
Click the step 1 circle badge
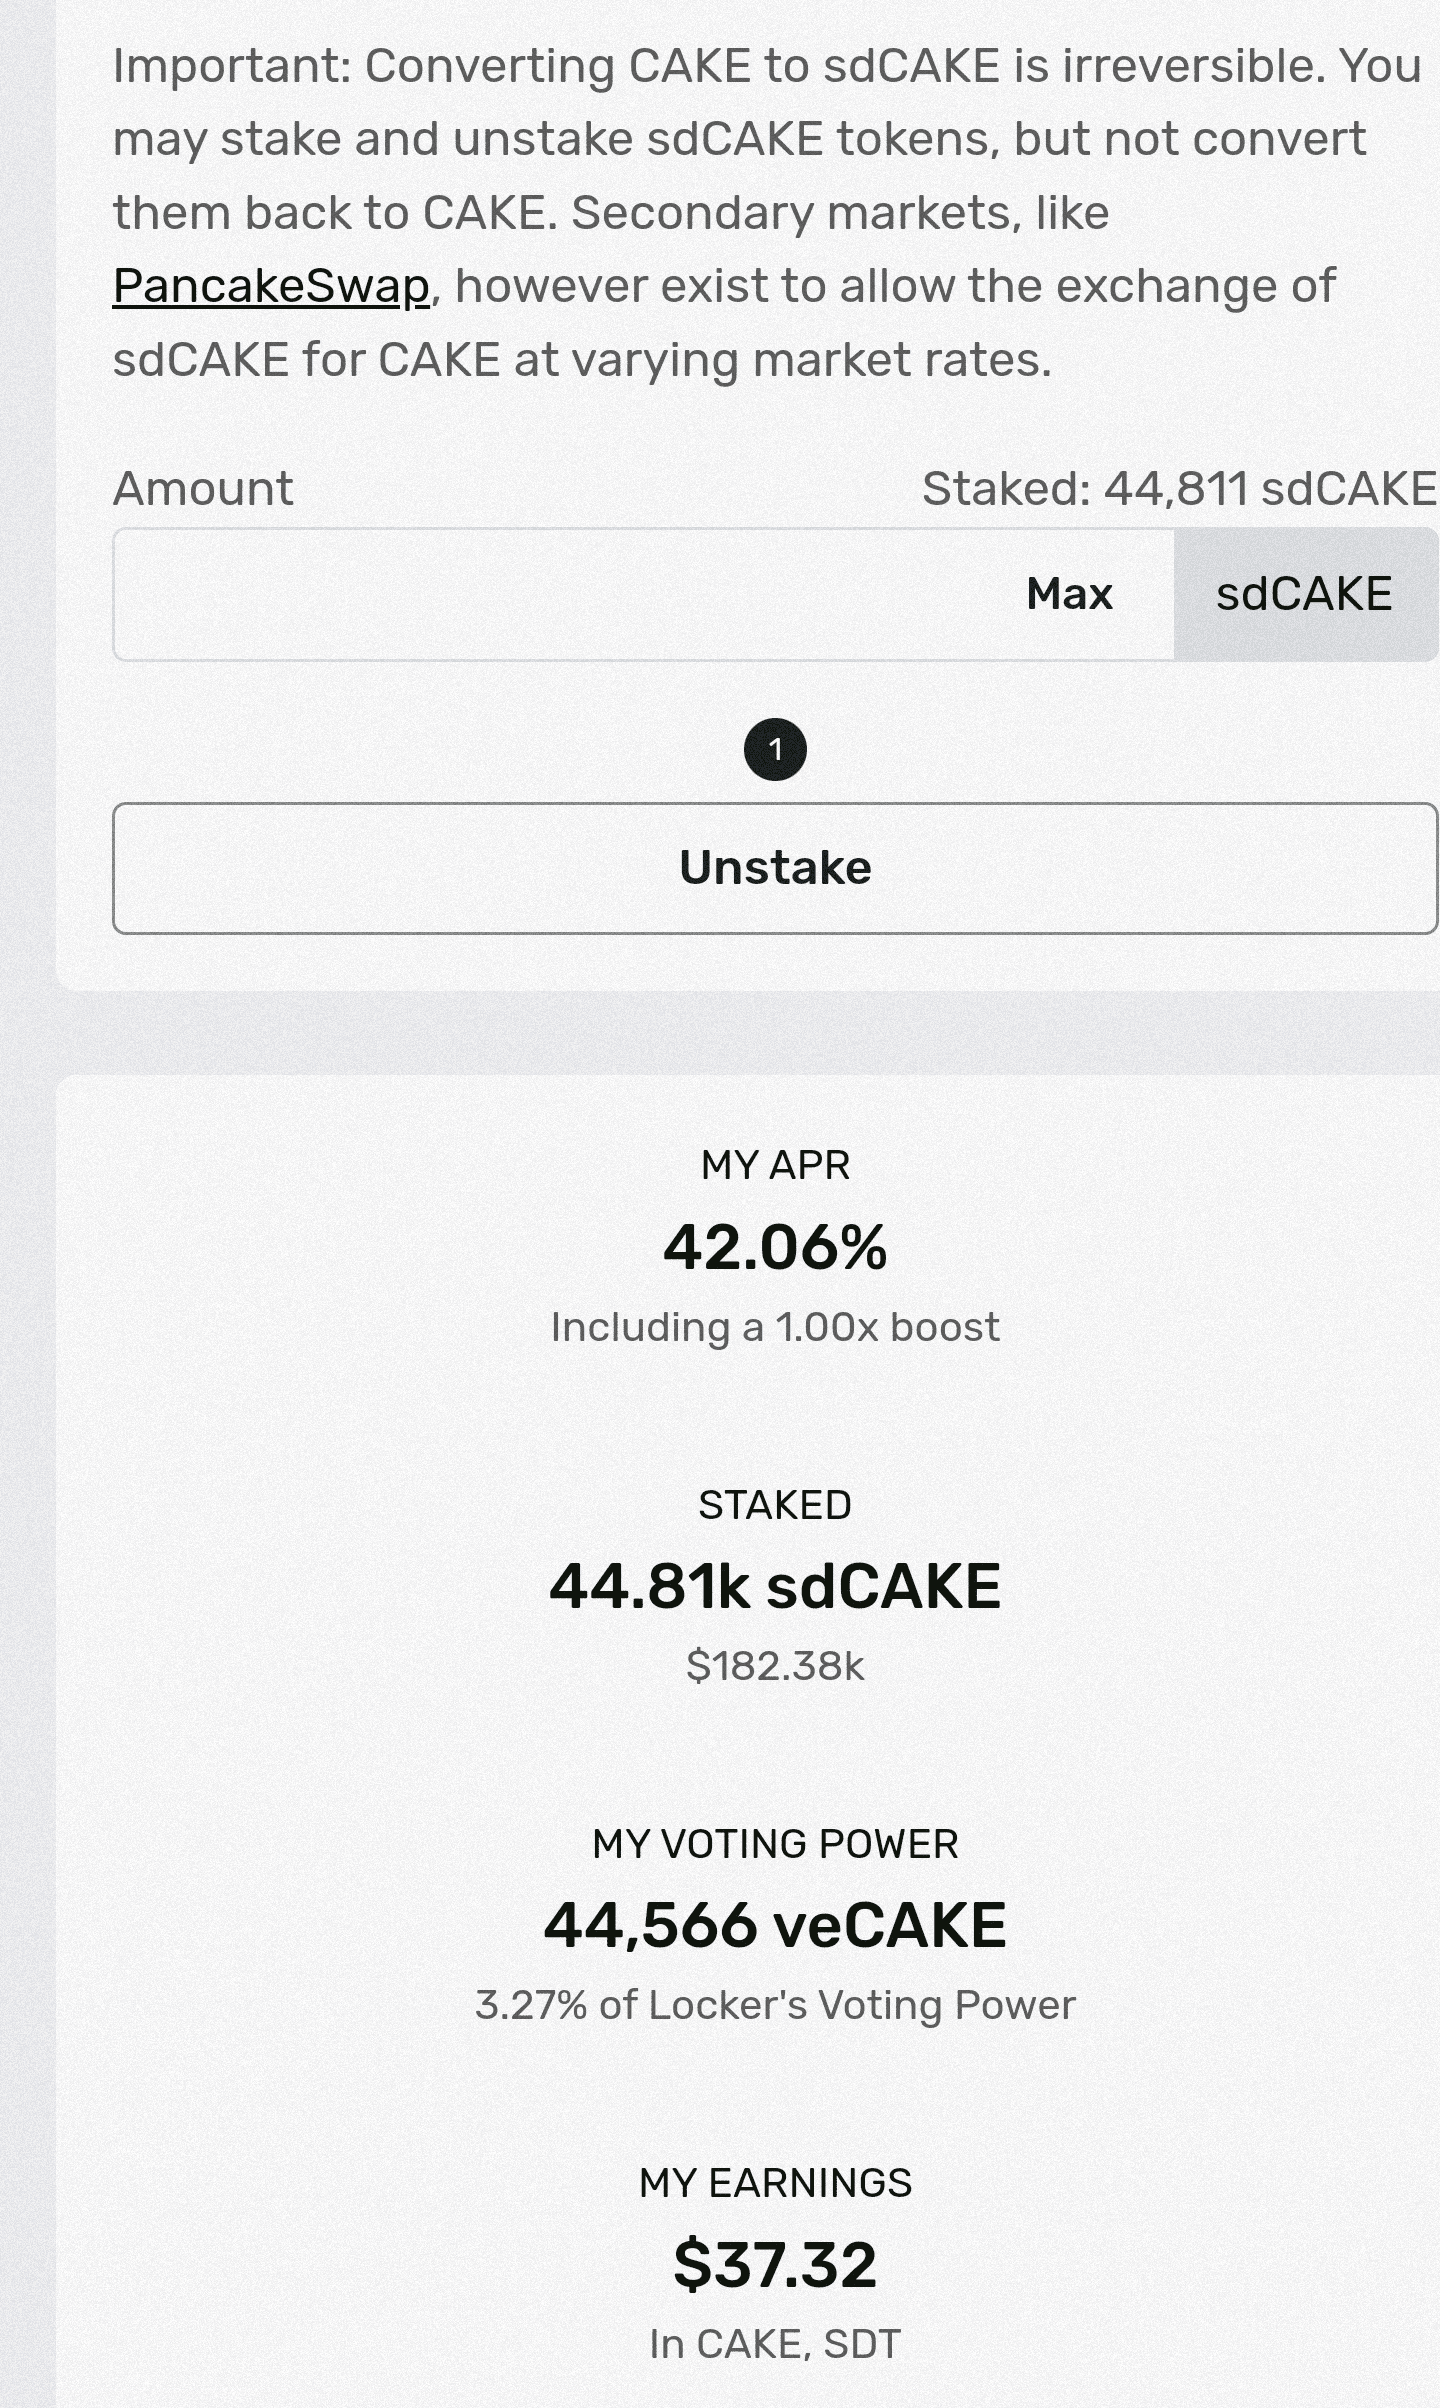pyautogui.click(x=775, y=749)
